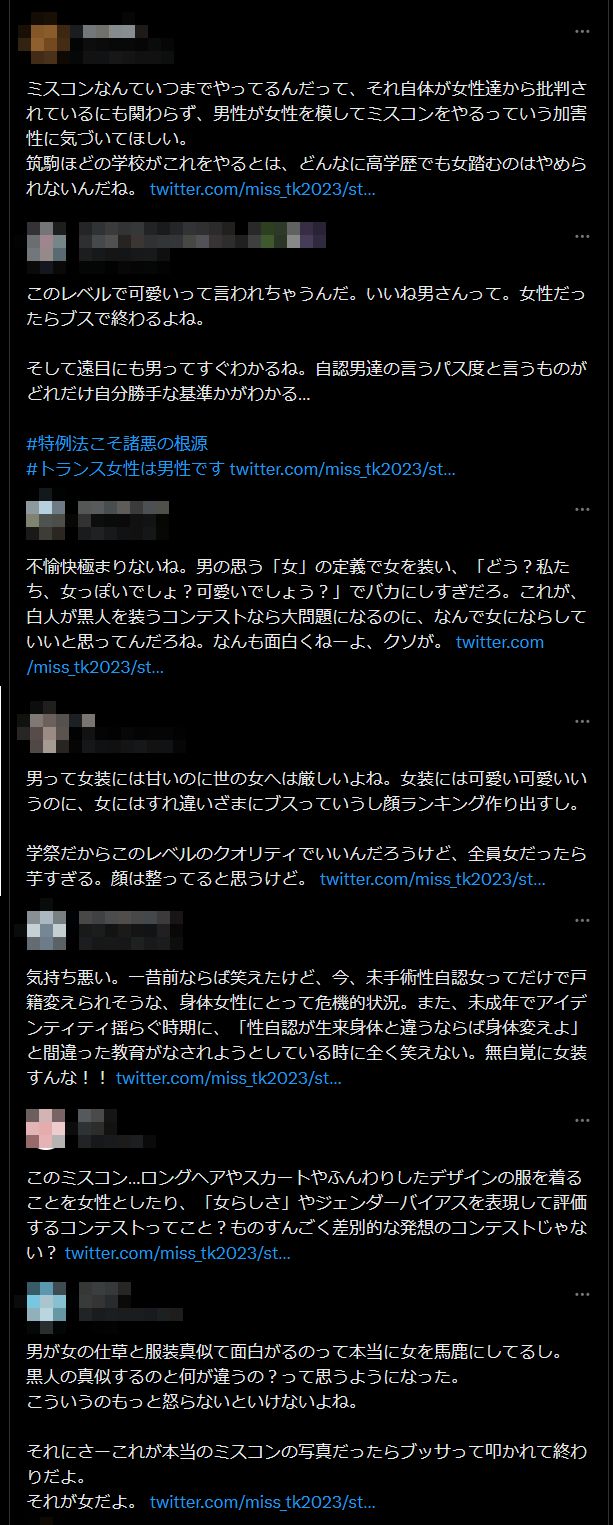
Task: Follow miss_tk2023 link after 無自覚に女装すんな！！
Action: pyautogui.click(x=229, y=1077)
